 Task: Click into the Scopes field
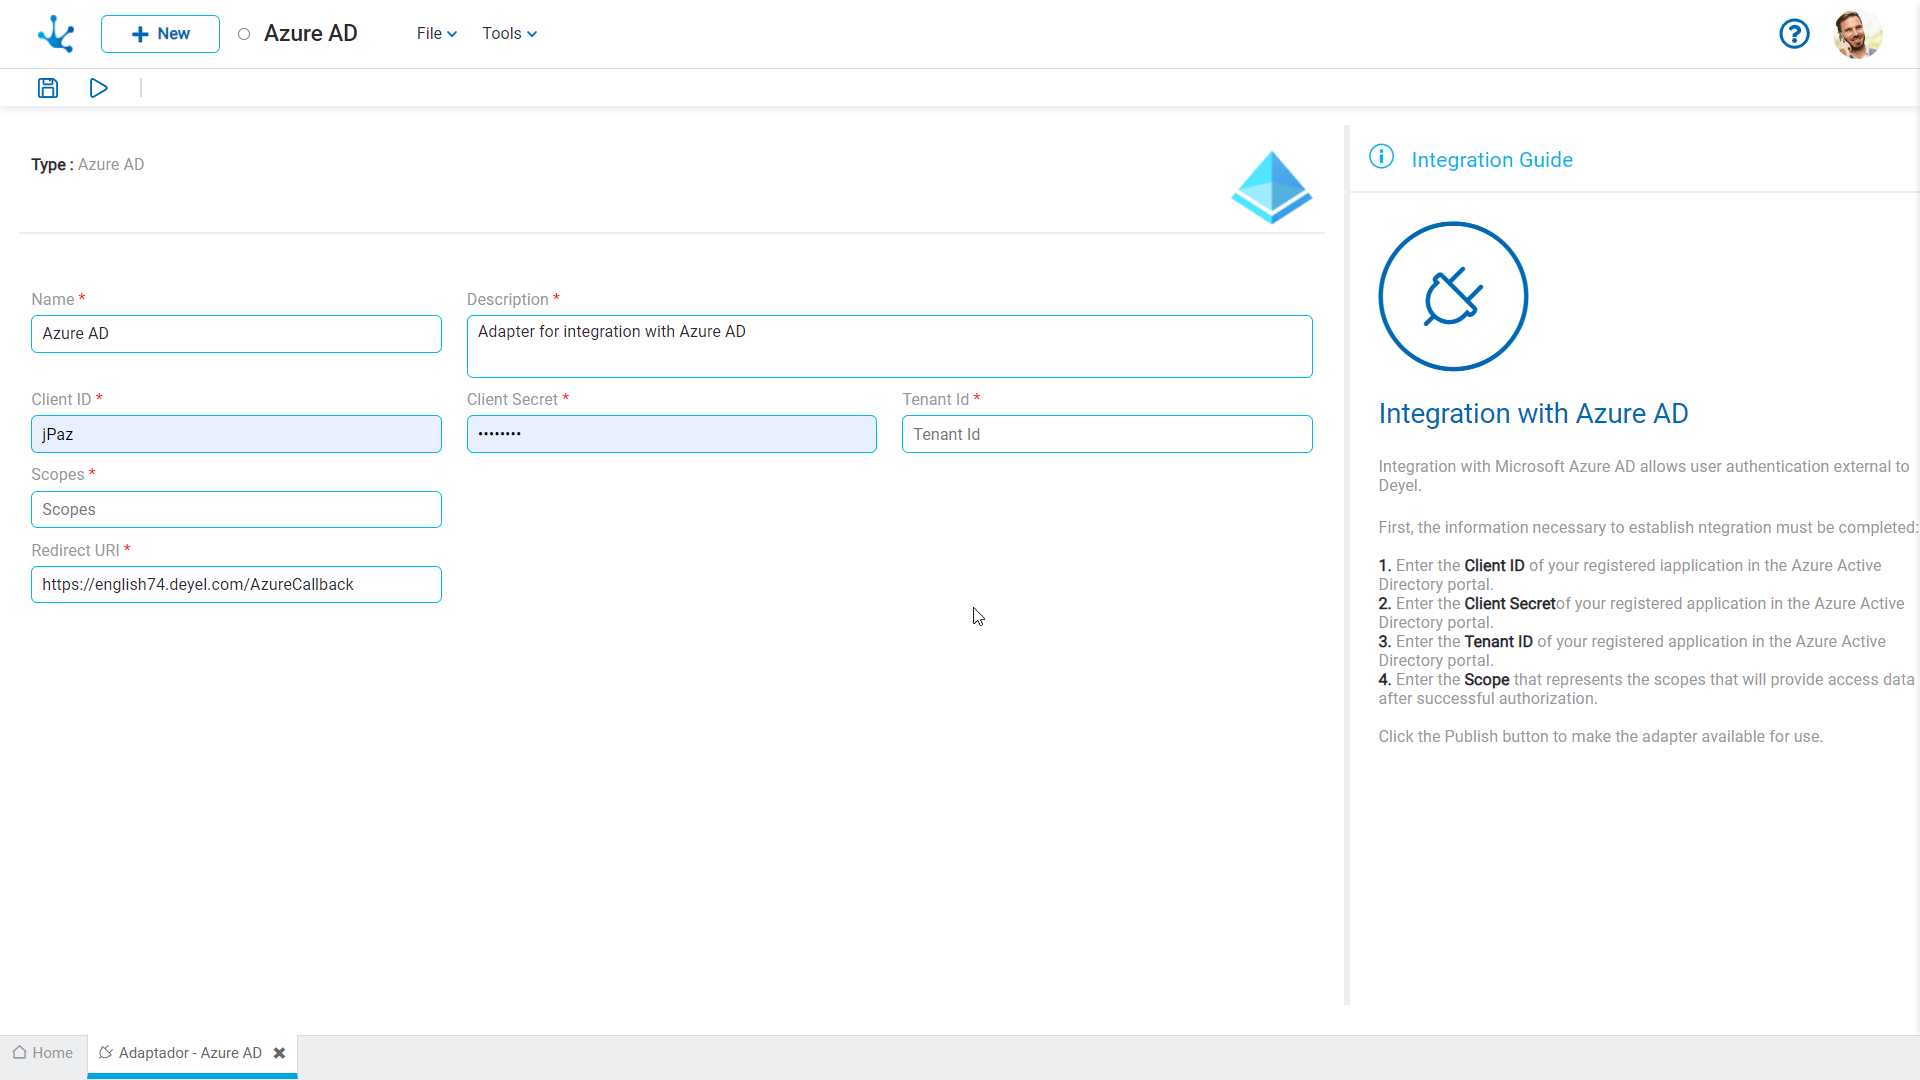pyautogui.click(x=236, y=509)
